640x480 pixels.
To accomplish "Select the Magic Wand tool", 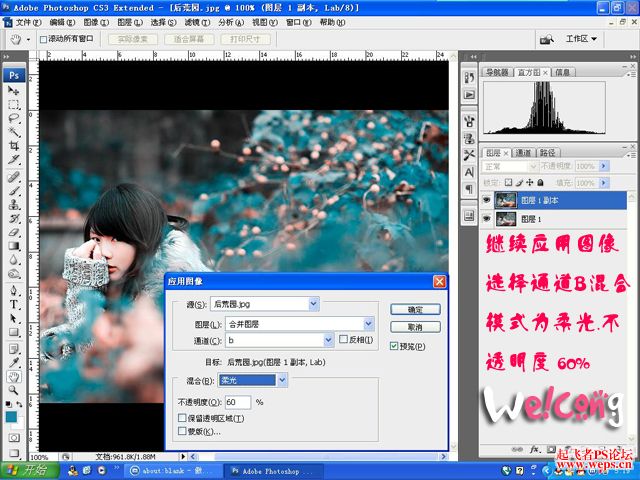I will pos(14,132).
